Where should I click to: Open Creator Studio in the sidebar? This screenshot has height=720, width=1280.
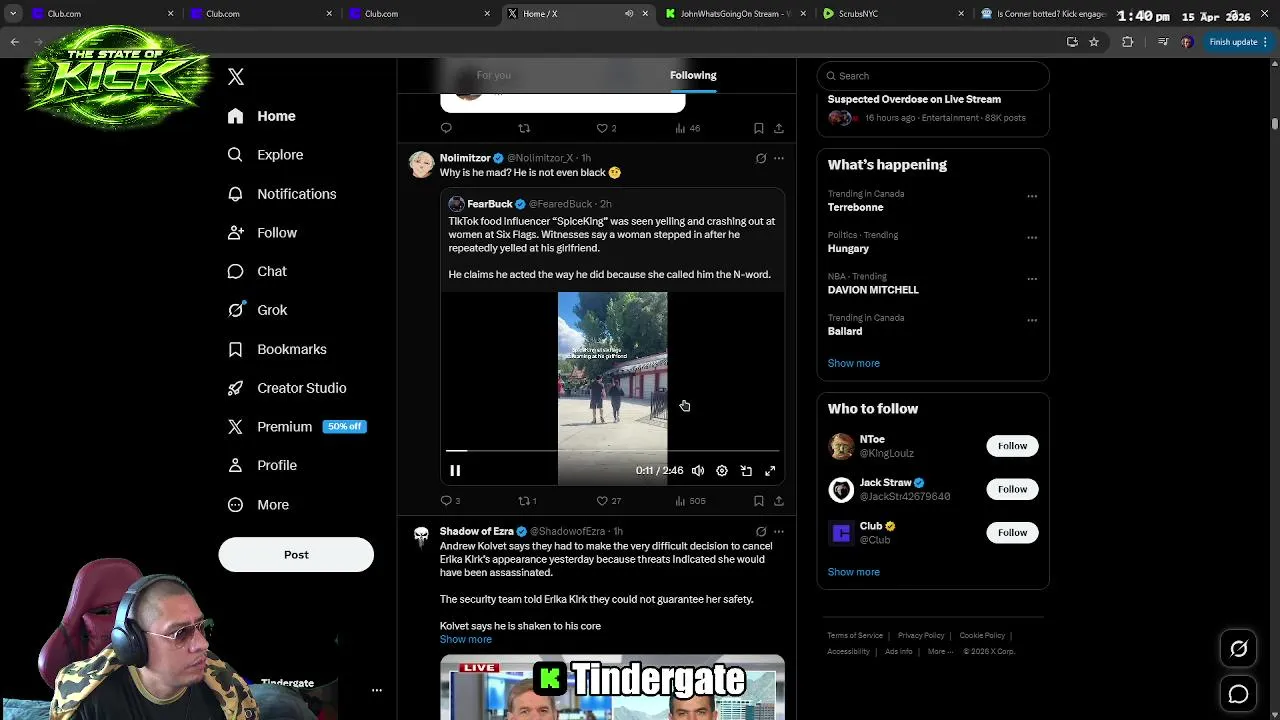tap(287, 388)
